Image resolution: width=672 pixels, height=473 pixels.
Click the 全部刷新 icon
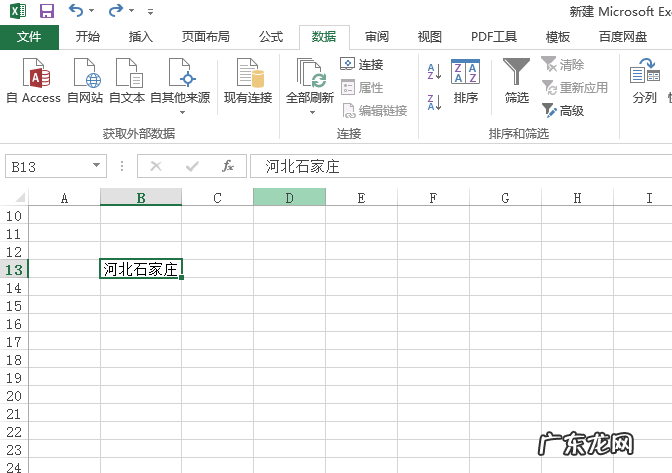point(310,73)
